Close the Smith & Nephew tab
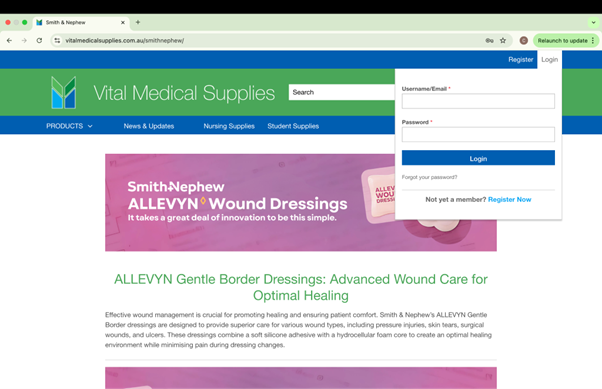The height and width of the screenshot is (389, 602). coord(123,23)
